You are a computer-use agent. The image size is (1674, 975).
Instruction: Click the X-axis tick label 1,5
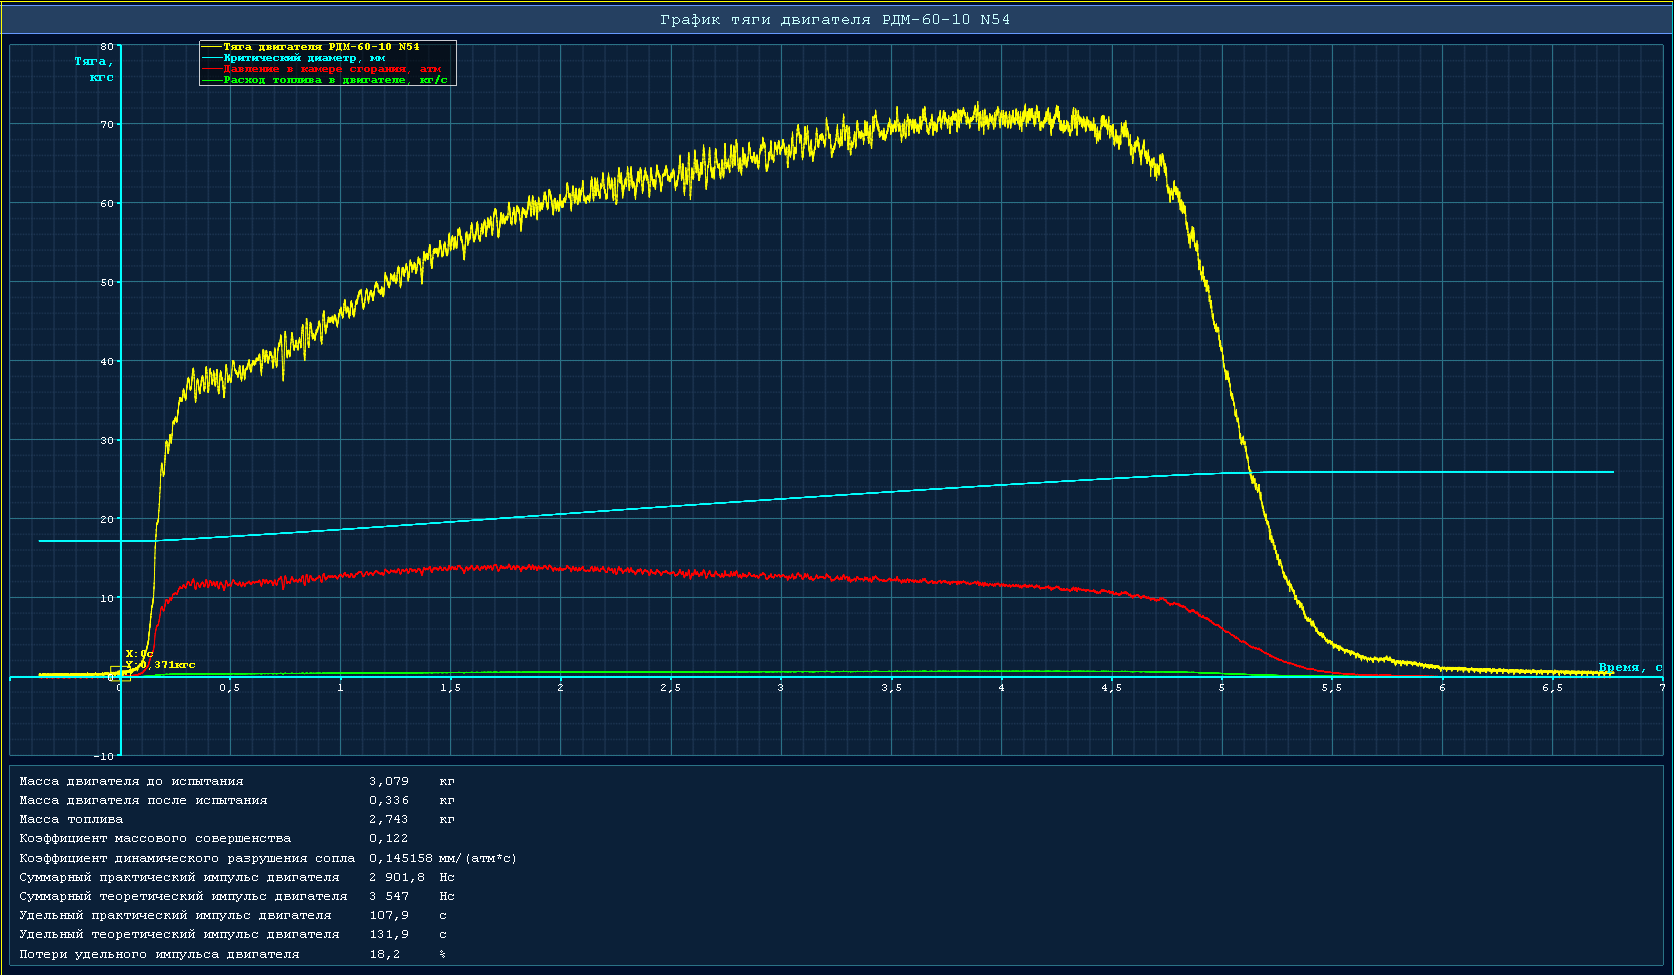[451, 688]
